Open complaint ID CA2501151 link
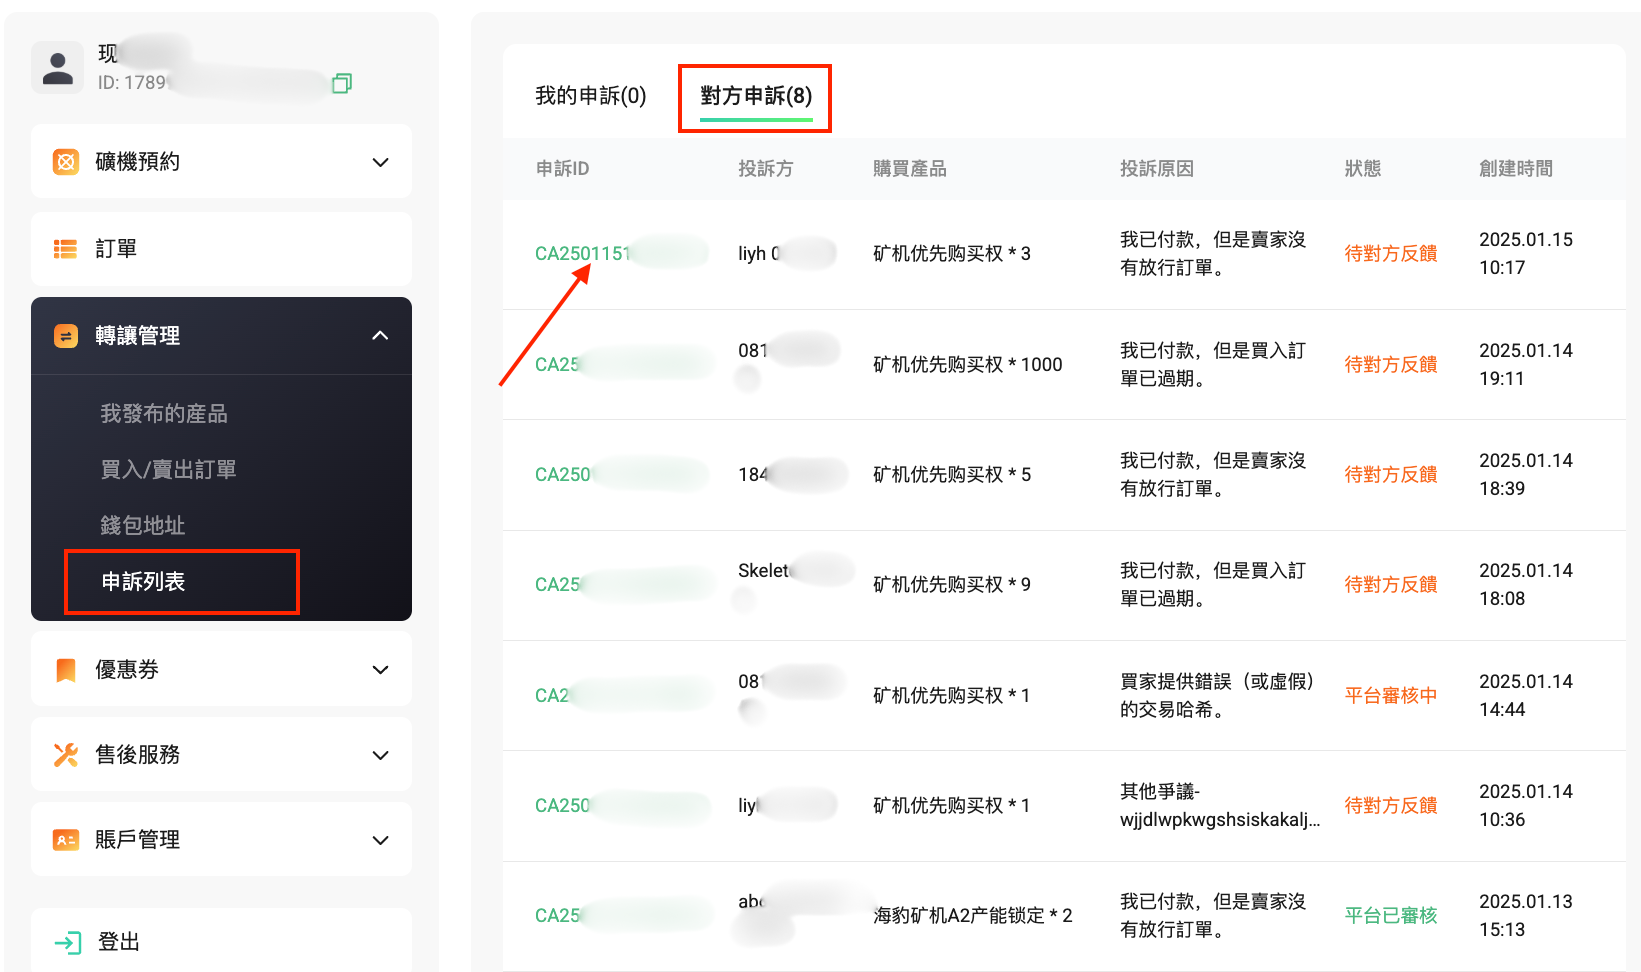The image size is (1641, 972). click(x=583, y=254)
